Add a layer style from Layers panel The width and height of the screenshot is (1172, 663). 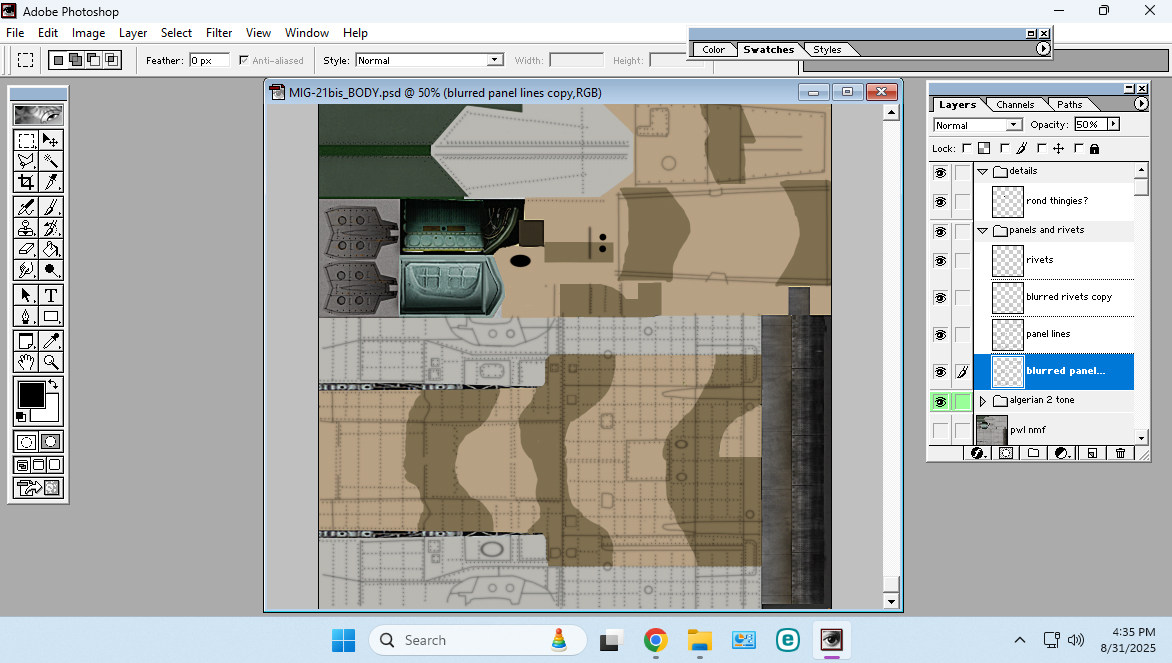pos(978,453)
